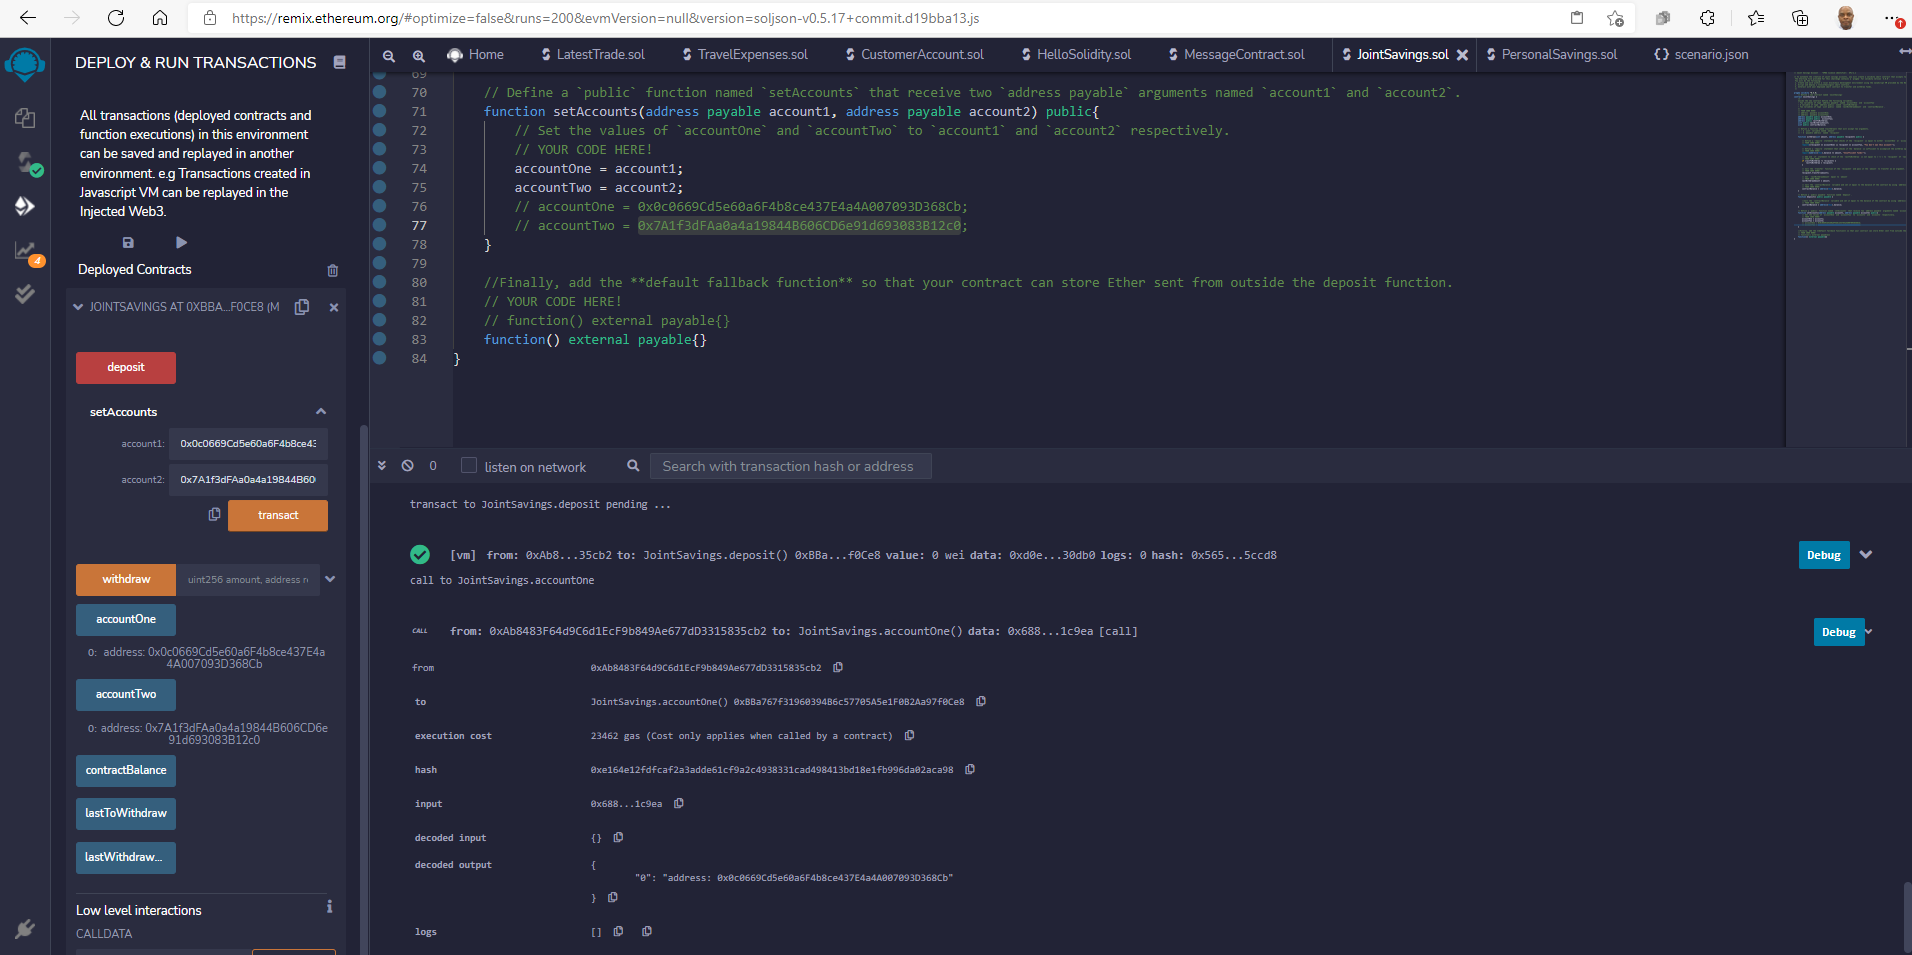Copy the JointSavings contract address
Image resolution: width=1912 pixels, height=955 pixels.
pos(302,307)
